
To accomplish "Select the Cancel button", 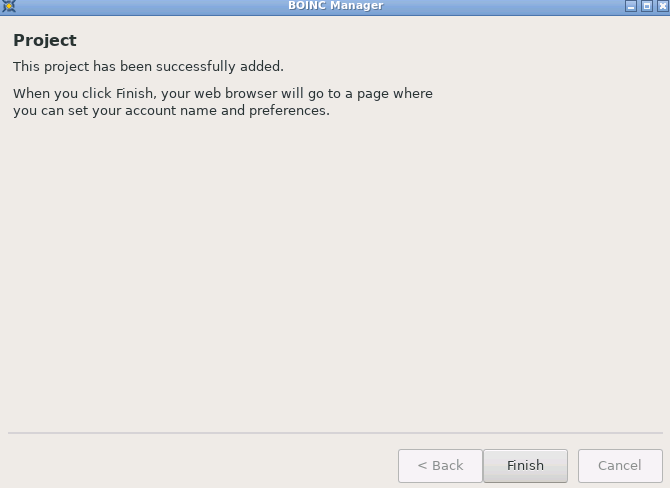I will pyautogui.click(x=620, y=465).
